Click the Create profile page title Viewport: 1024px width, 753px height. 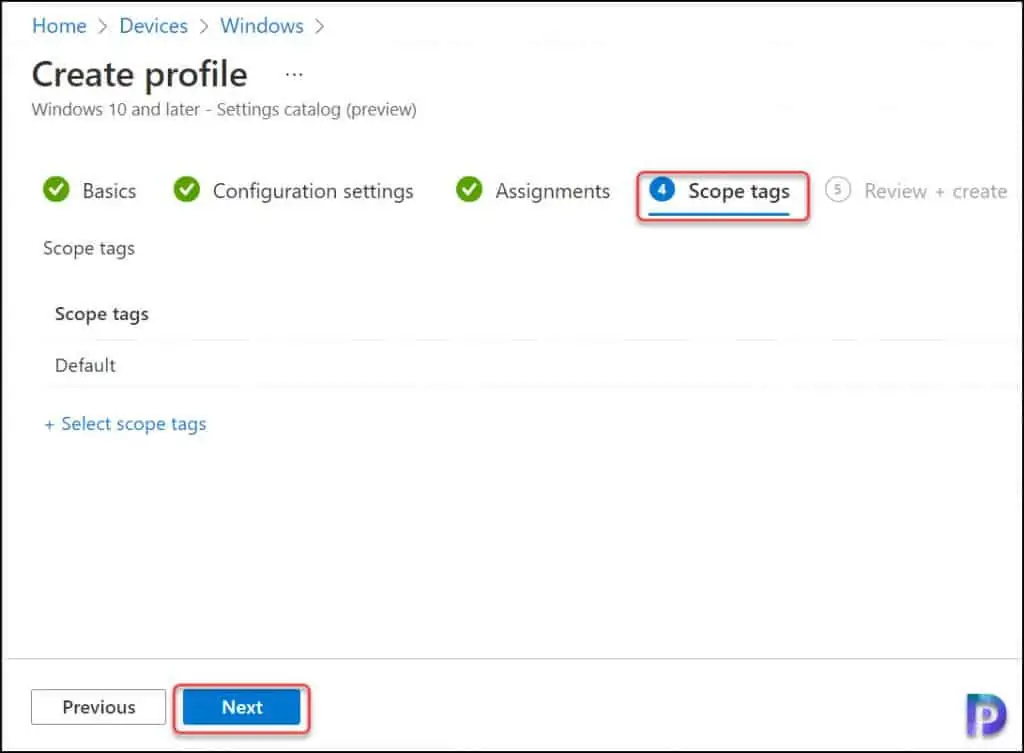tap(140, 74)
